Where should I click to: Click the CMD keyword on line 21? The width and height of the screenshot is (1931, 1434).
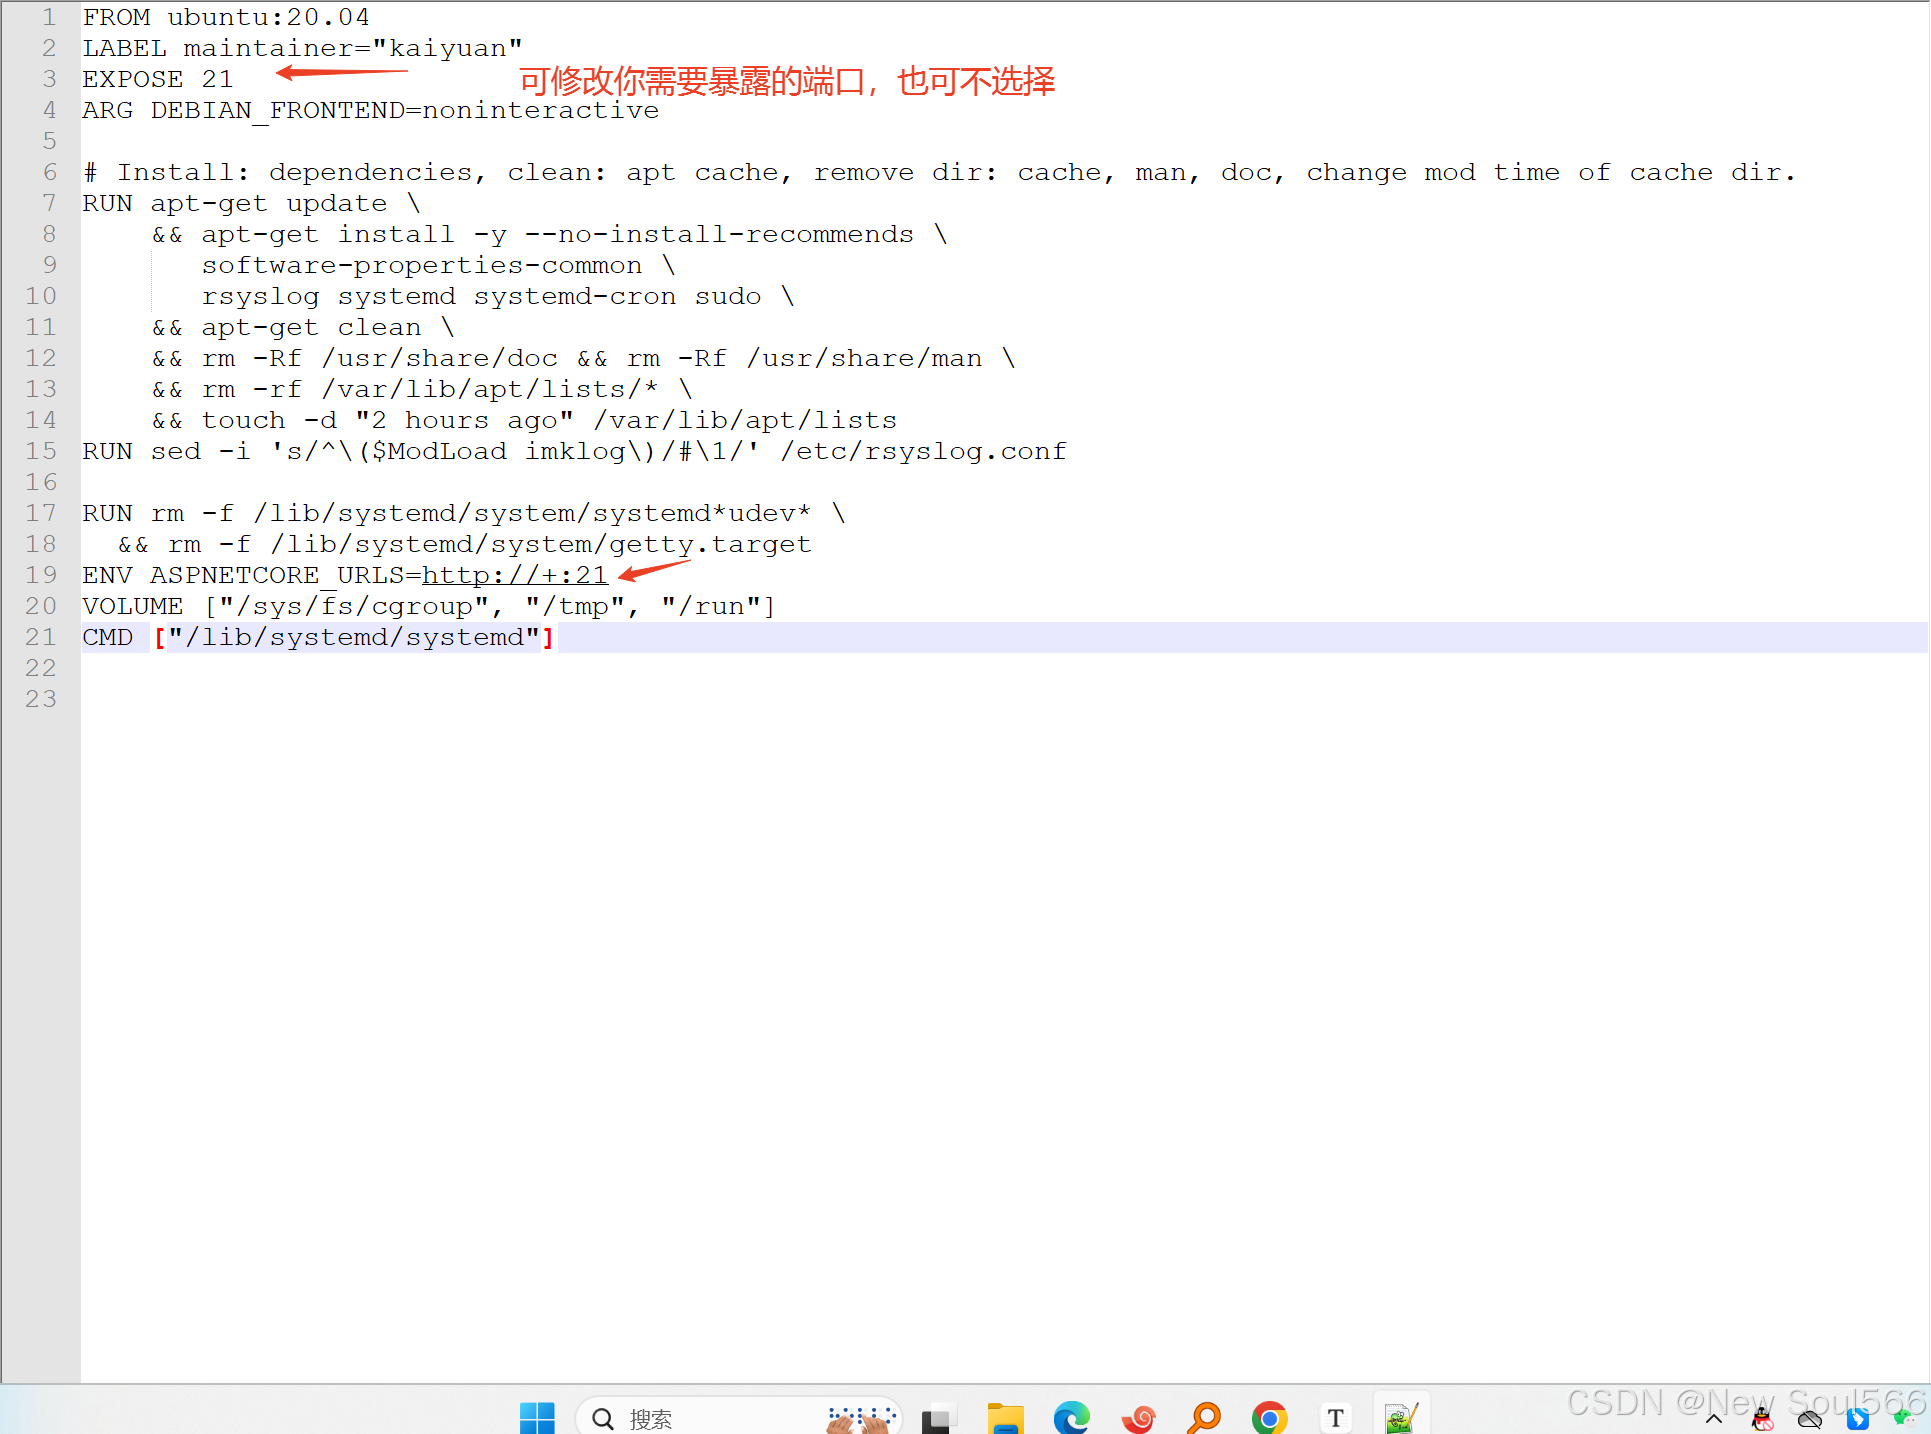[108, 637]
